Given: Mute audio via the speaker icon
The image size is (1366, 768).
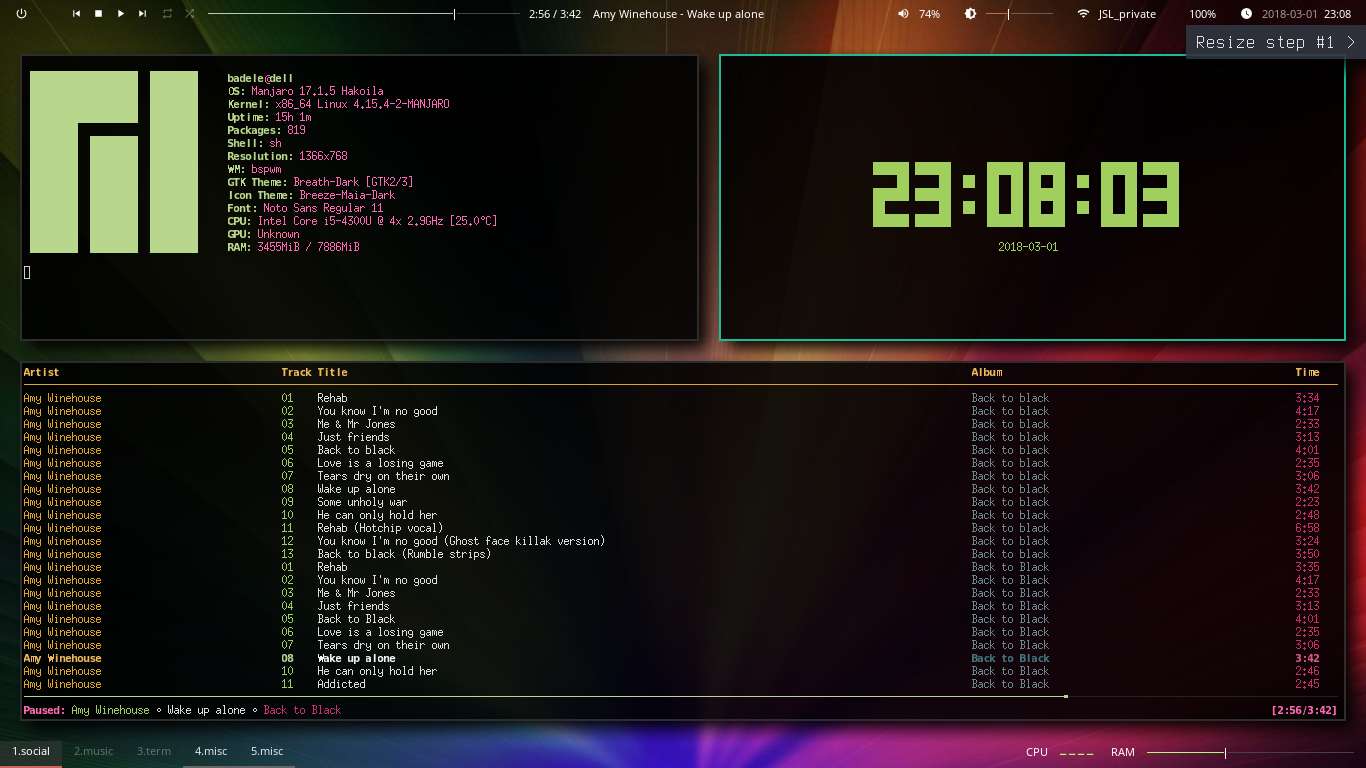Looking at the screenshot, I should coord(904,14).
